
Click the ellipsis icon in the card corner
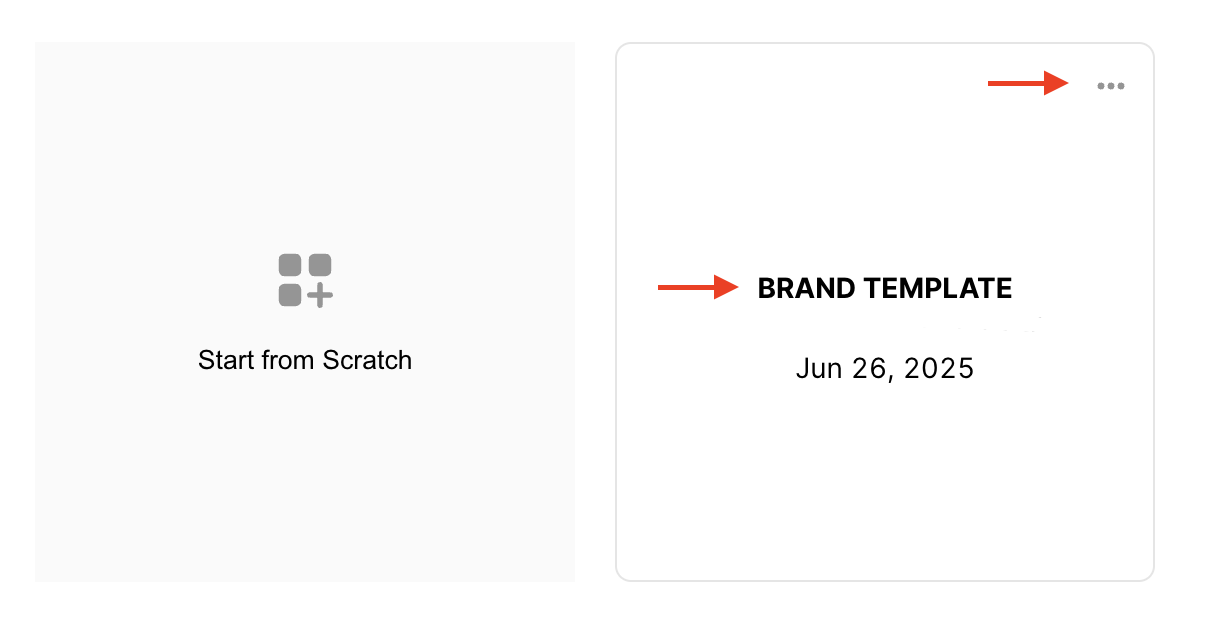click(x=1110, y=86)
